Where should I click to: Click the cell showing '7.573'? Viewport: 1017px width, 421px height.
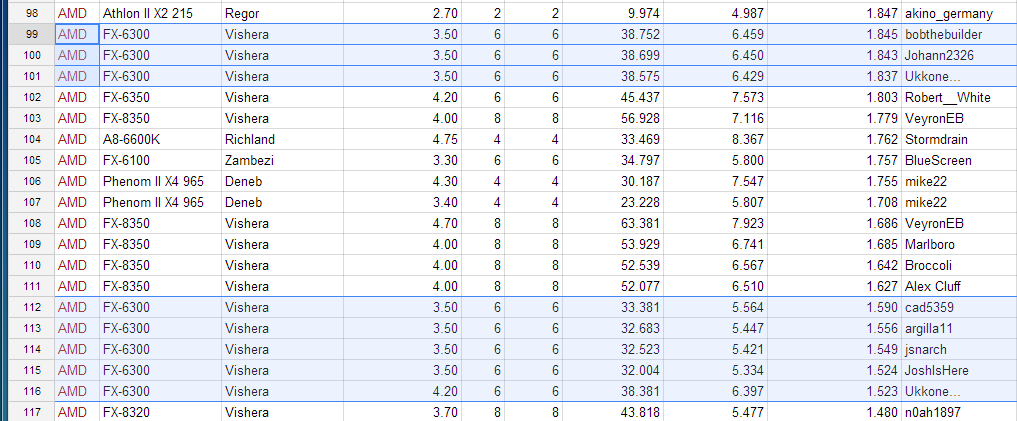pos(715,97)
